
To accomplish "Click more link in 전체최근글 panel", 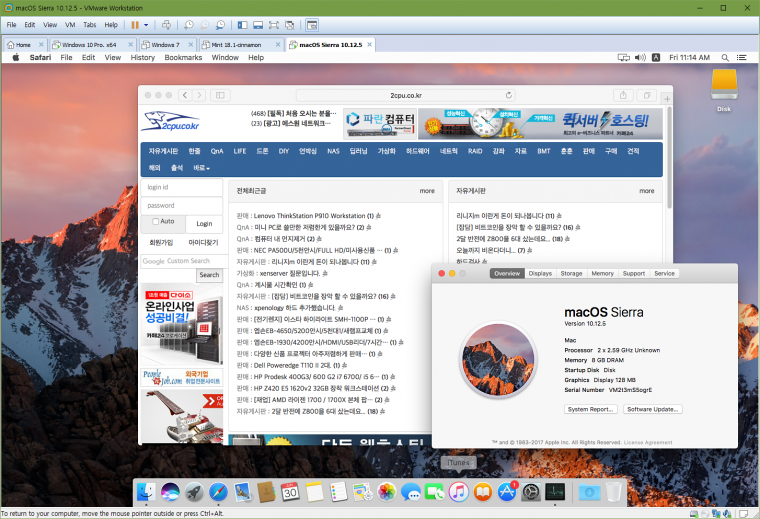I will [427, 191].
